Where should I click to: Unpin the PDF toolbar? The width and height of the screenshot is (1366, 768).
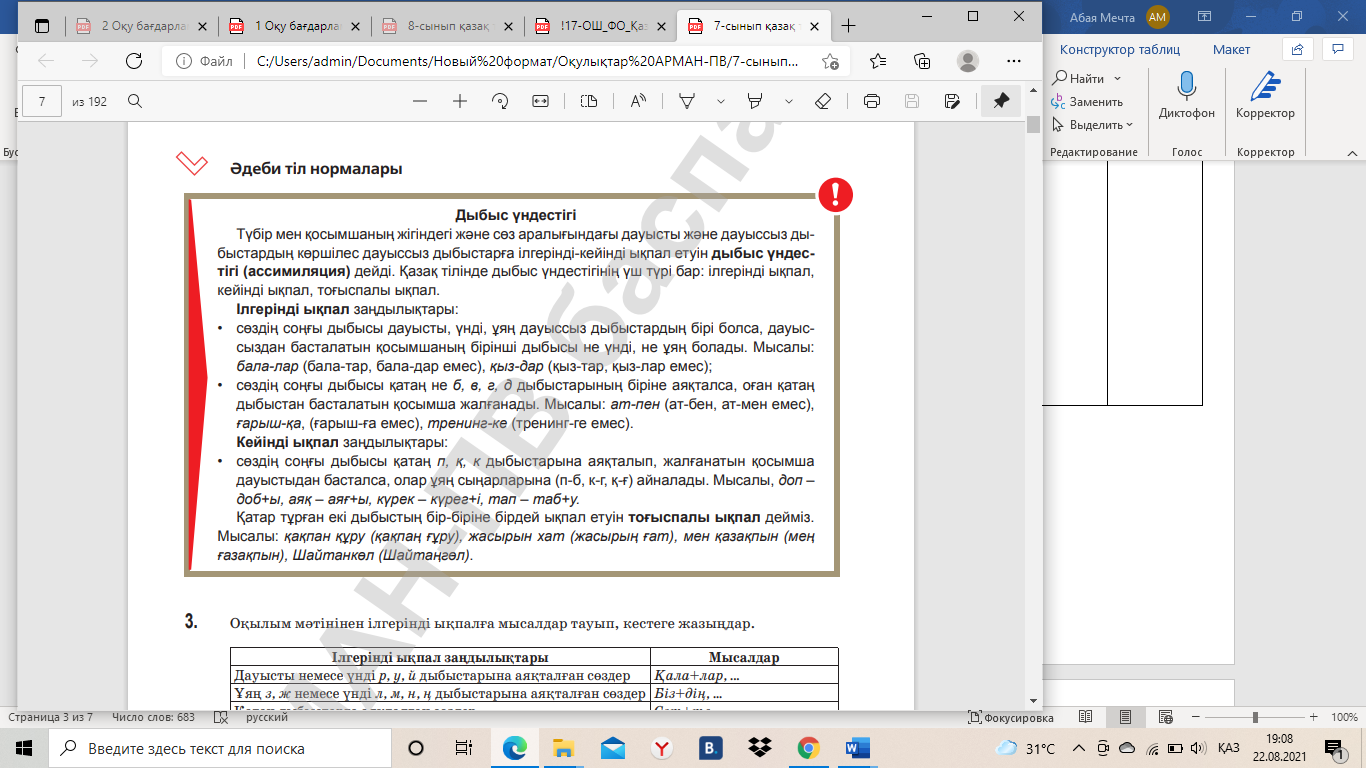coord(1000,101)
